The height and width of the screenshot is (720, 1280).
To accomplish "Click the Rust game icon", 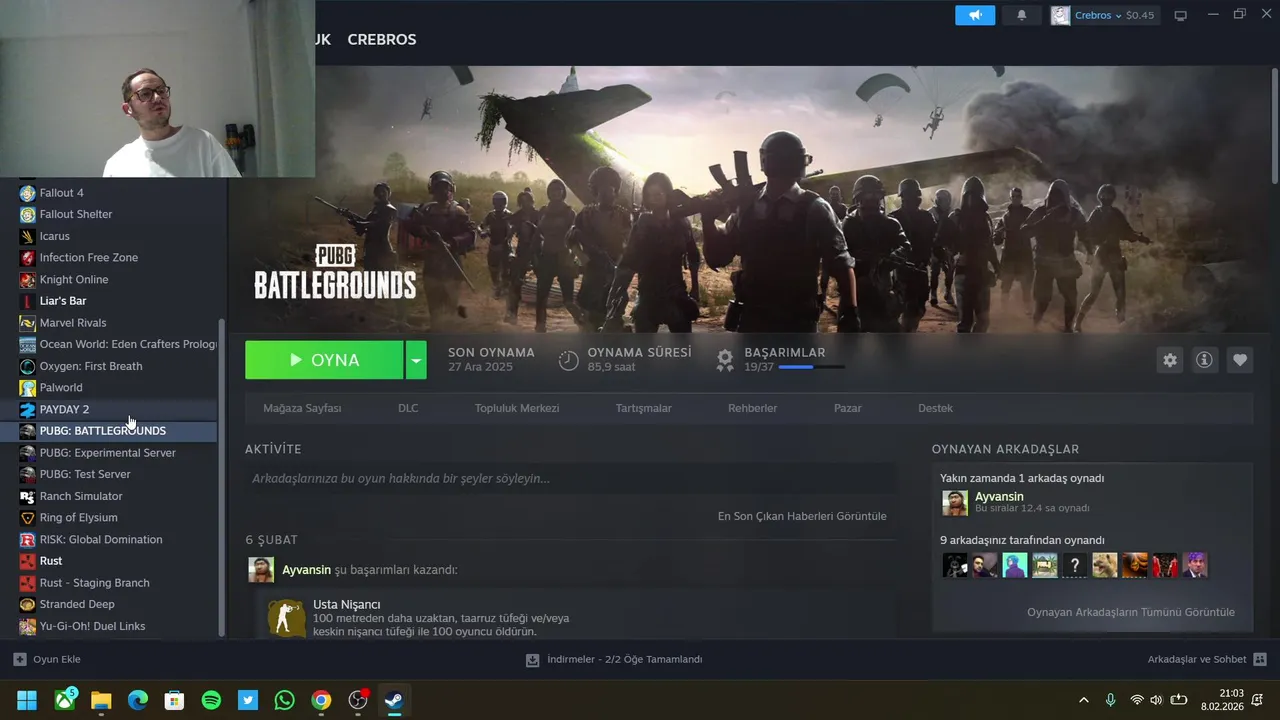I will point(28,561).
